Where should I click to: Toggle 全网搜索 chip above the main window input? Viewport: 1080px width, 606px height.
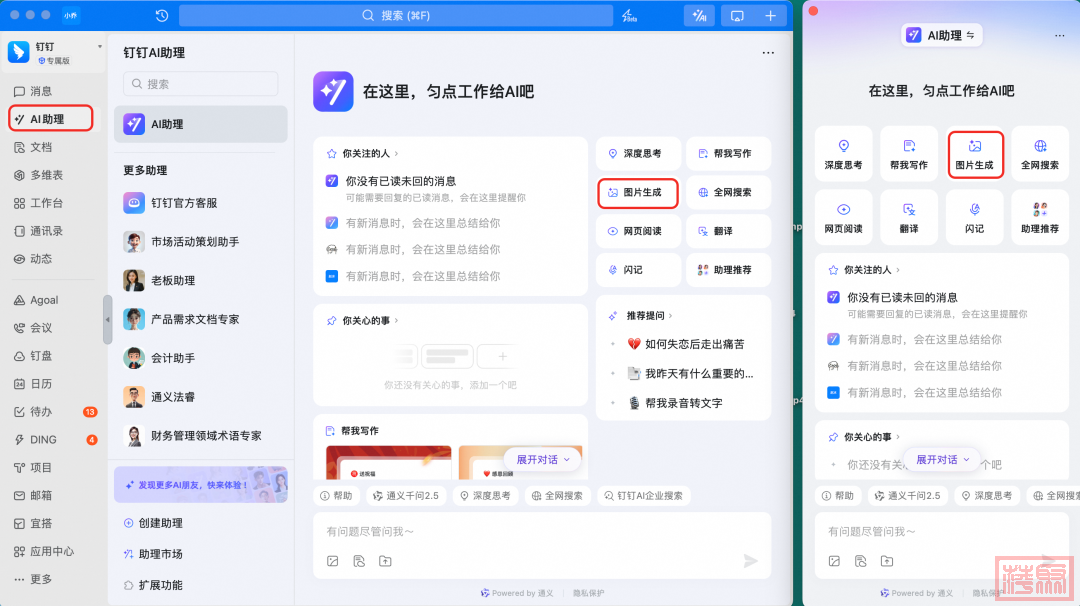pyautogui.click(x=557, y=496)
